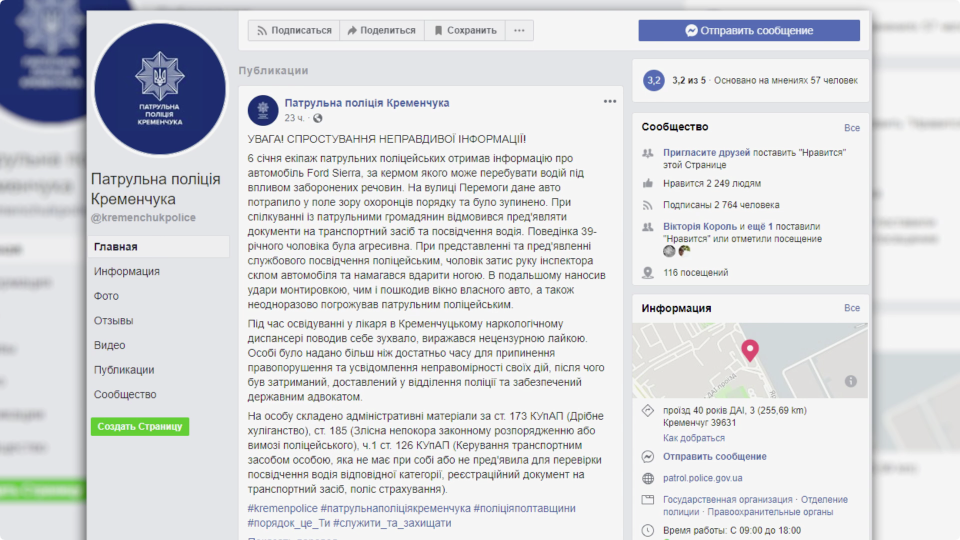Open the Сообщество sidebar tab
960x540 pixels.
tap(125, 394)
